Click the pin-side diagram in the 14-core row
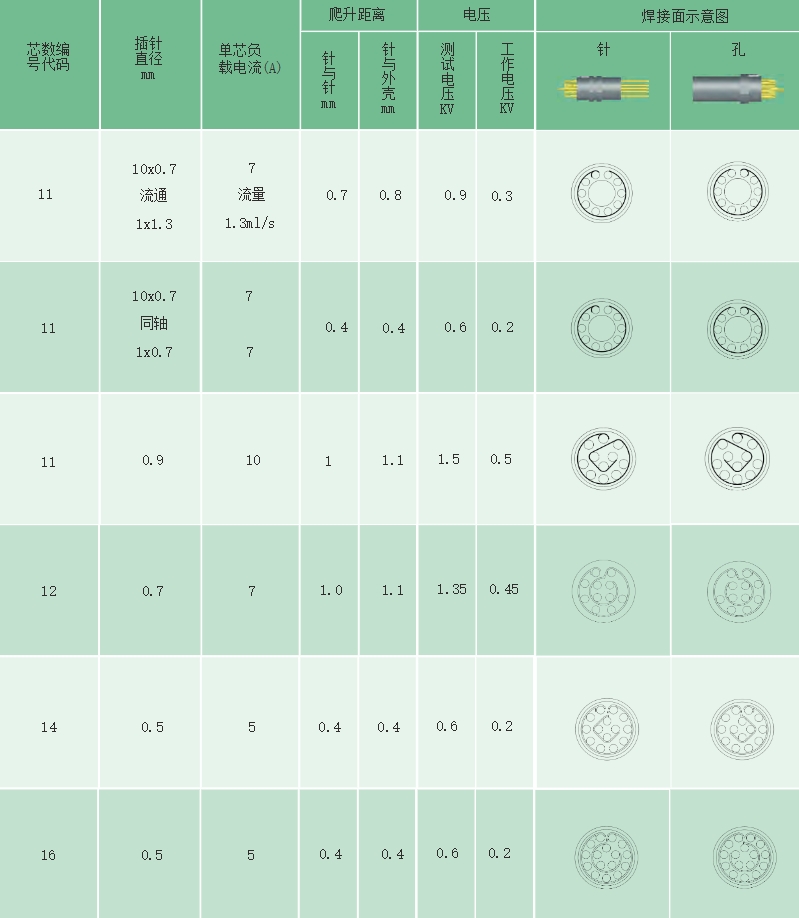The width and height of the screenshot is (799, 918). point(603,723)
